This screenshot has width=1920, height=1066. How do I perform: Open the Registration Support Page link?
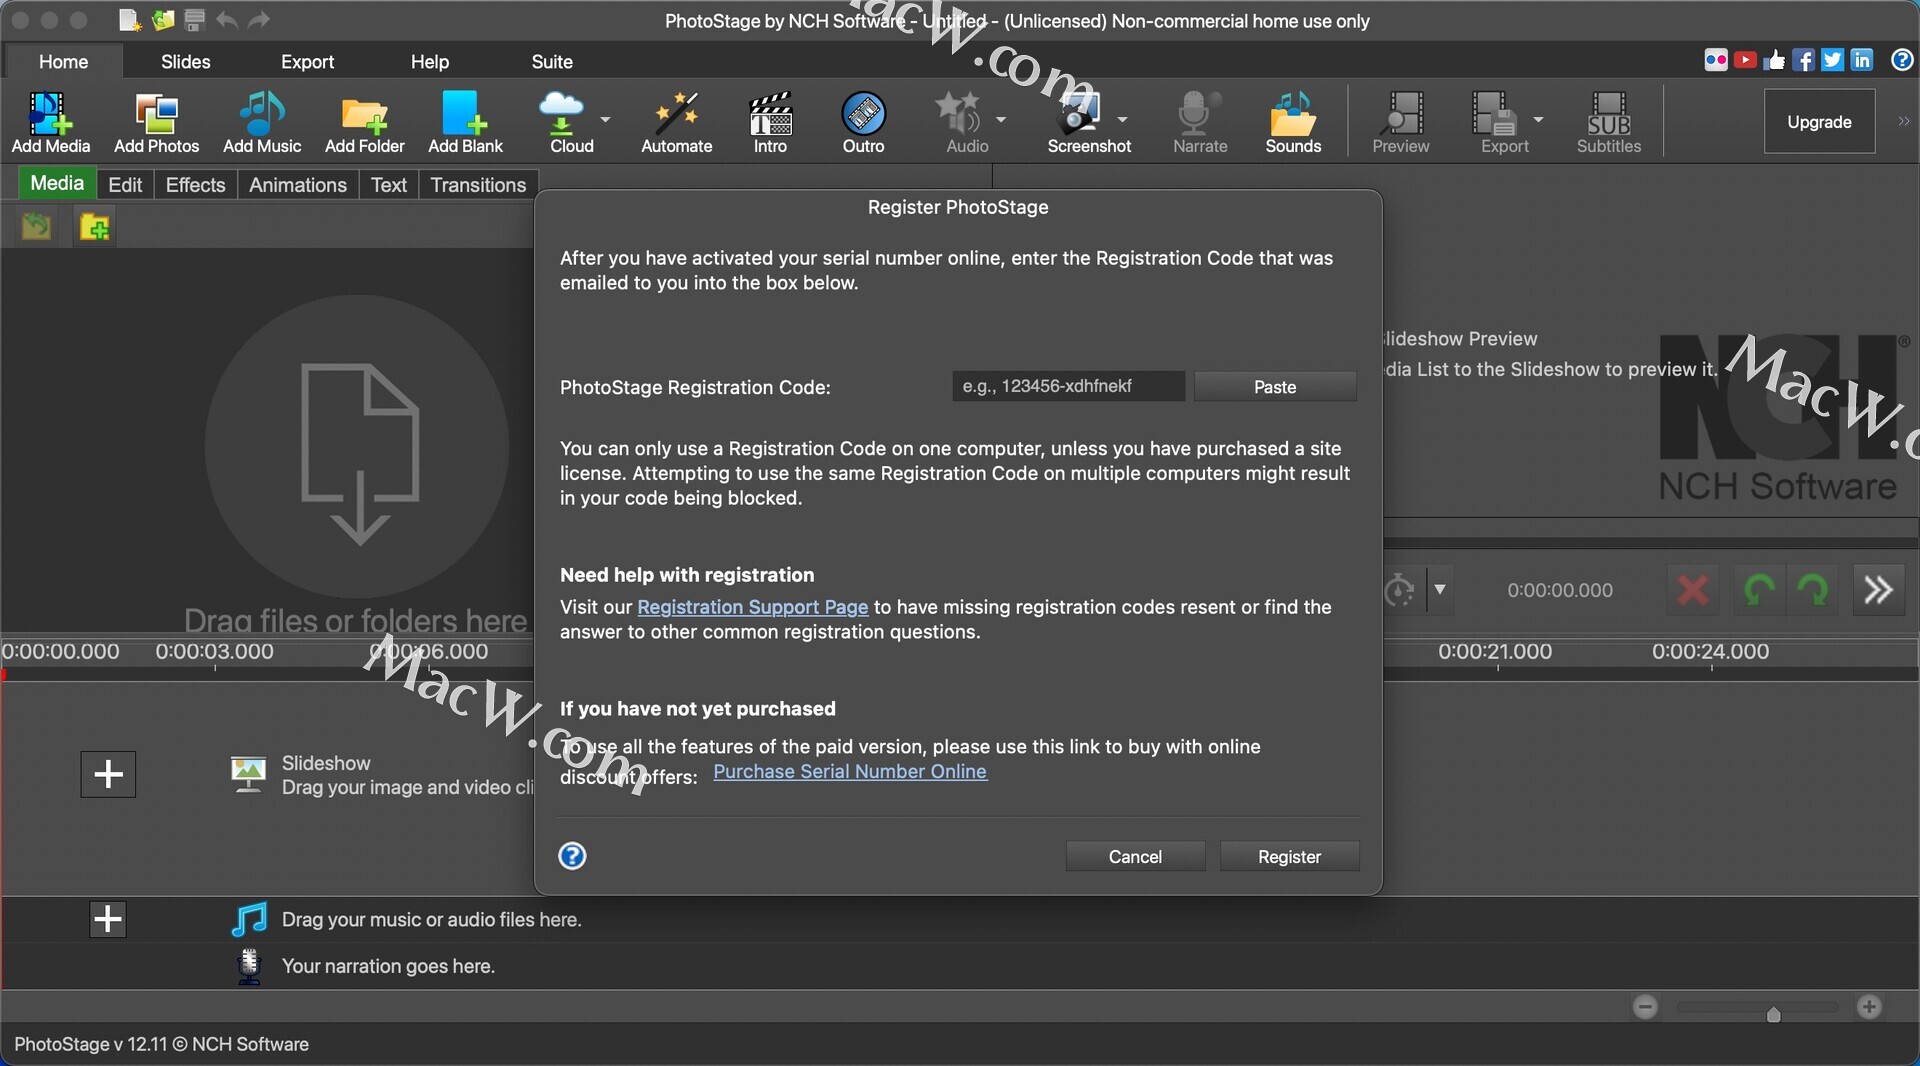pyautogui.click(x=752, y=607)
